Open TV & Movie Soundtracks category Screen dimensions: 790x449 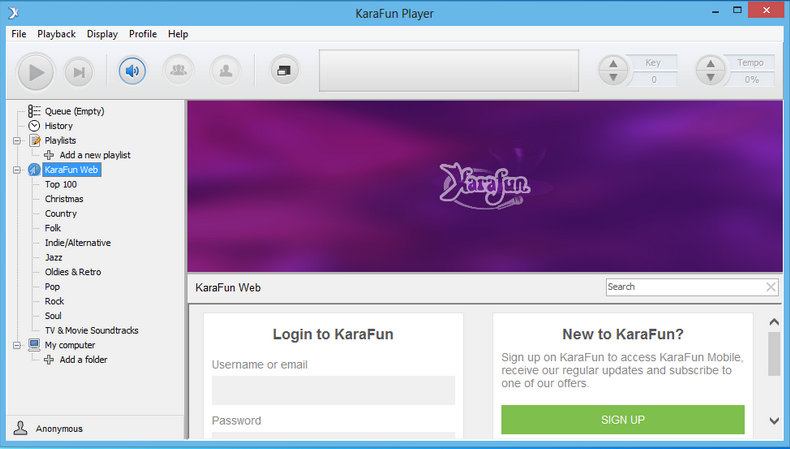point(91,331)
